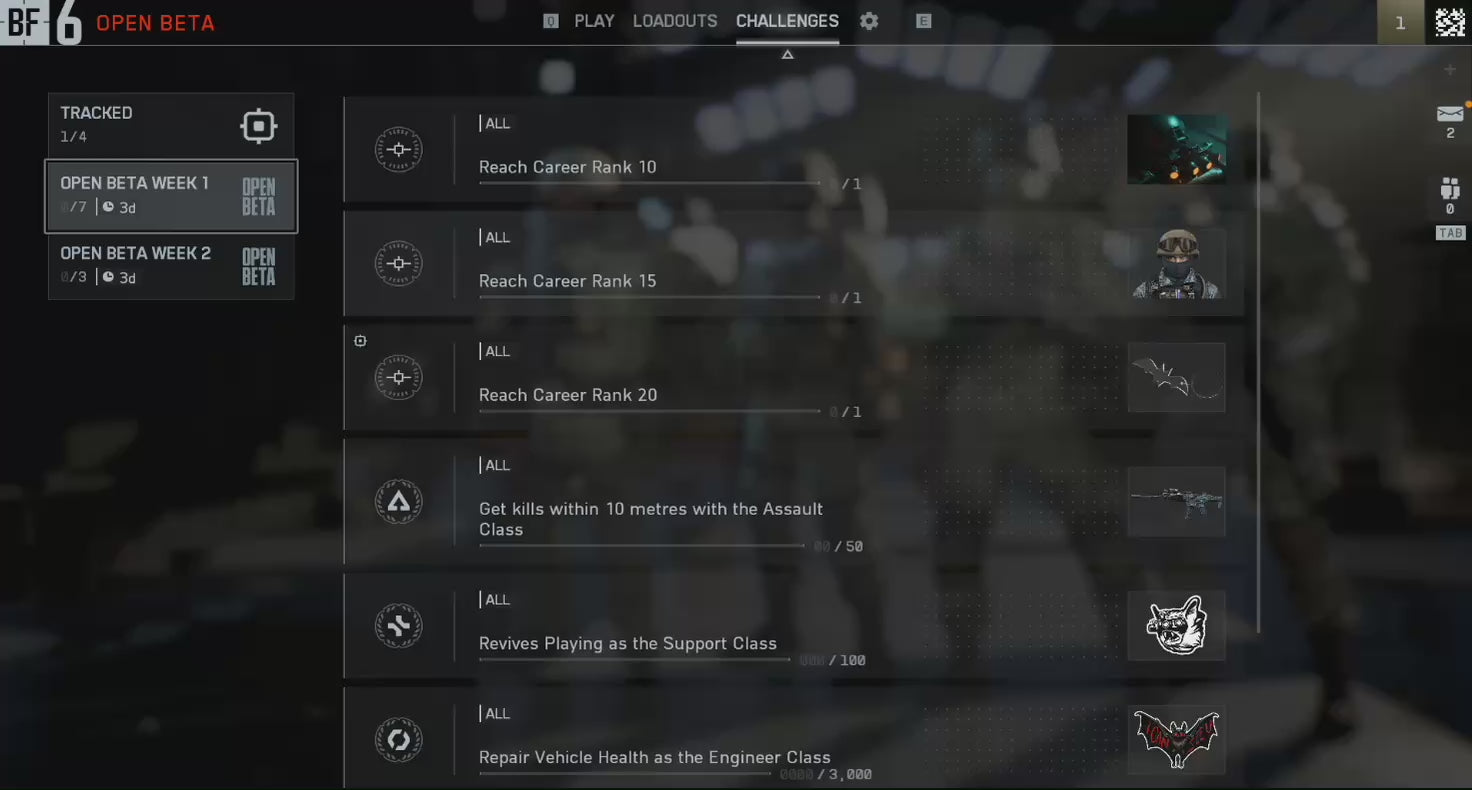Select the OPEN BETA WEEK 2 category
The image size is (1472, 790).
pos(171,267)
